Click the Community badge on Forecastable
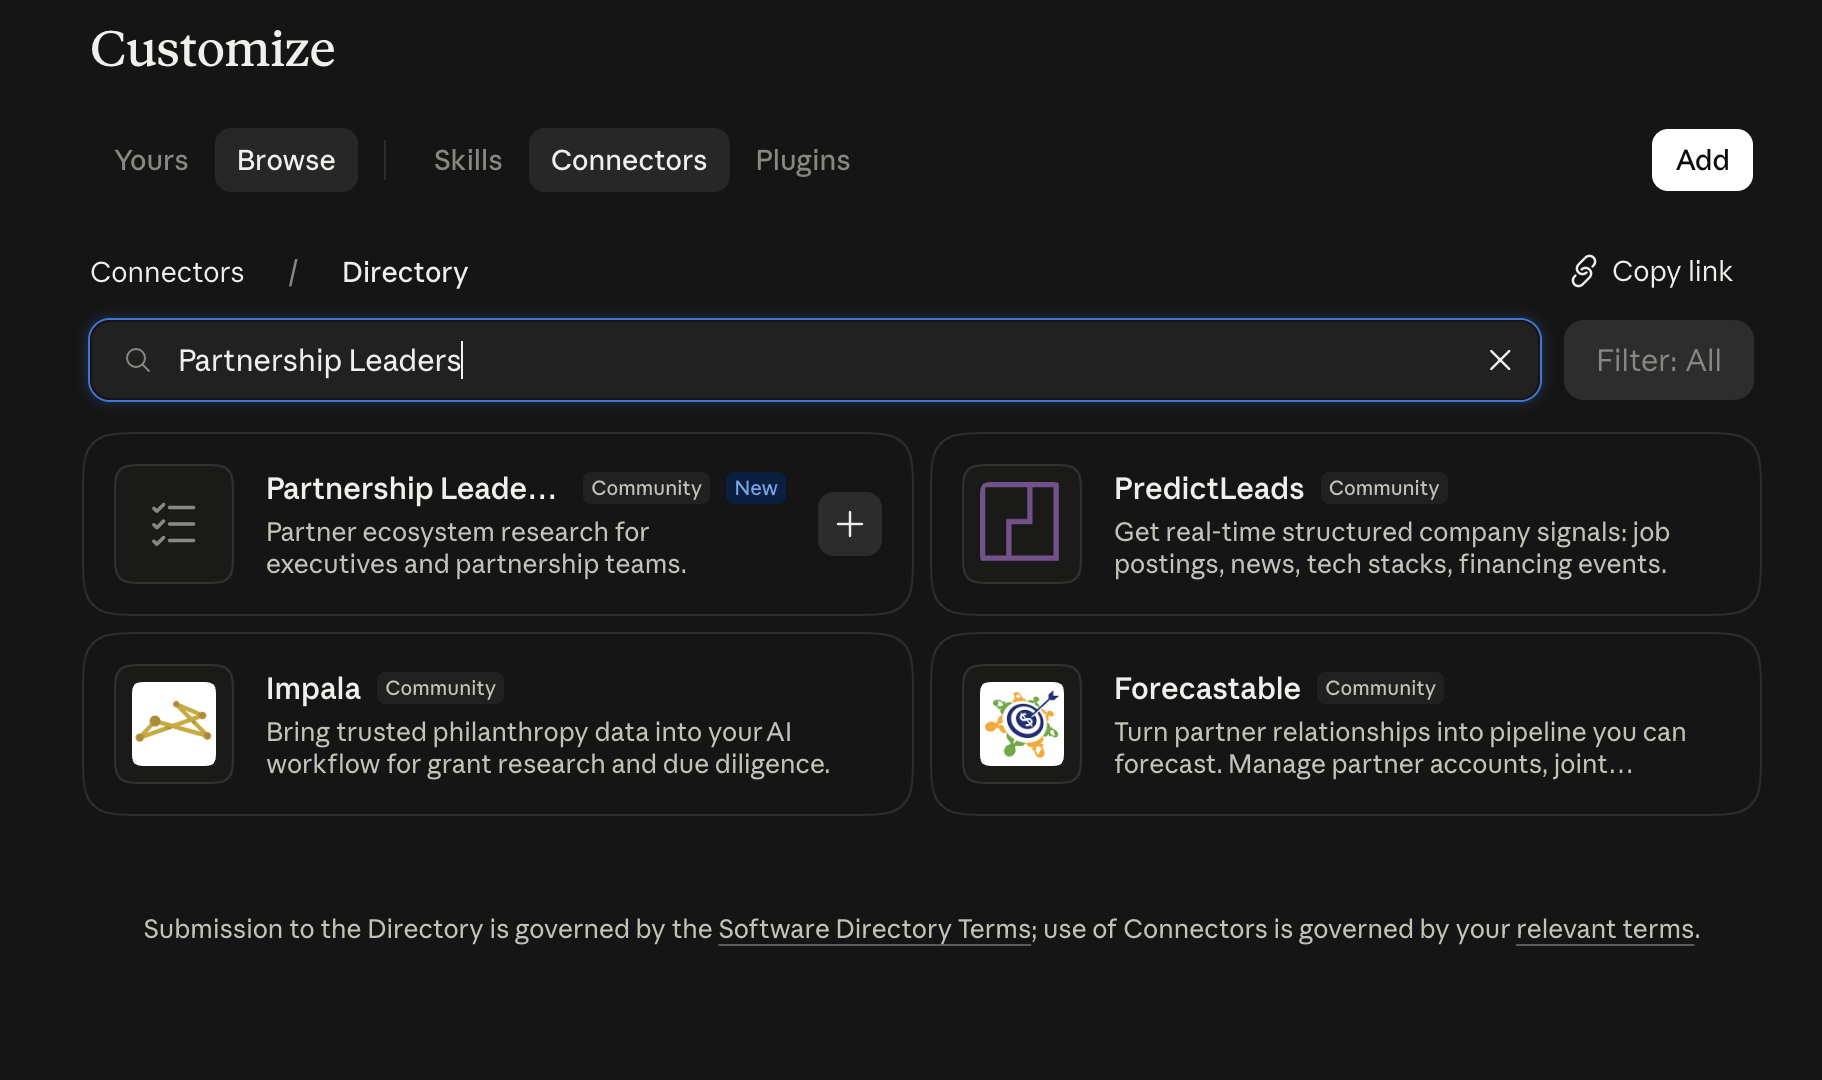Image resolution: width=1822 pixels, height=1080 pixels. coord(1380,688)
